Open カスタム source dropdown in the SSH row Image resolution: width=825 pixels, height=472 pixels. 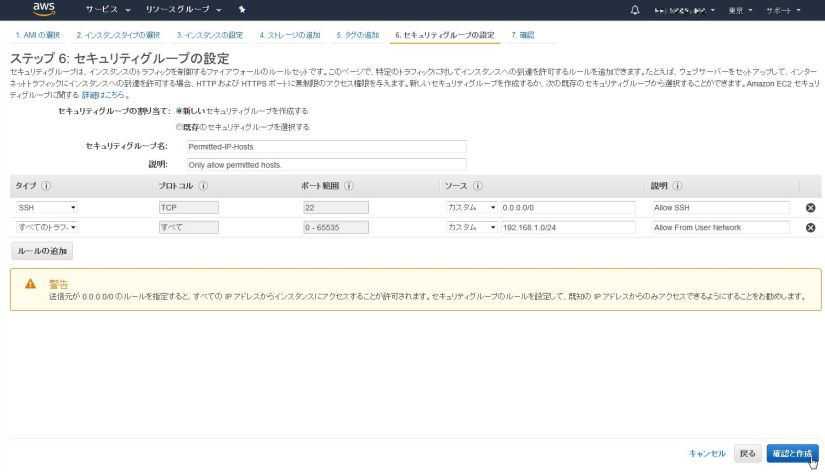tap(472, 208)
